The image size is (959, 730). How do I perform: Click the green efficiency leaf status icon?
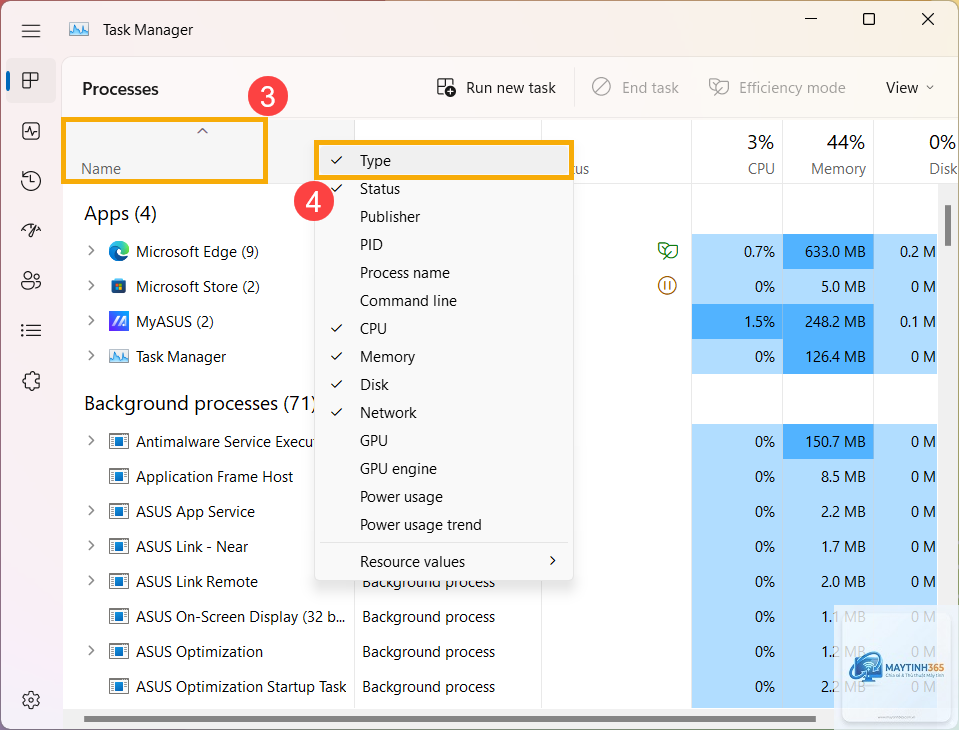pos(667,250)
